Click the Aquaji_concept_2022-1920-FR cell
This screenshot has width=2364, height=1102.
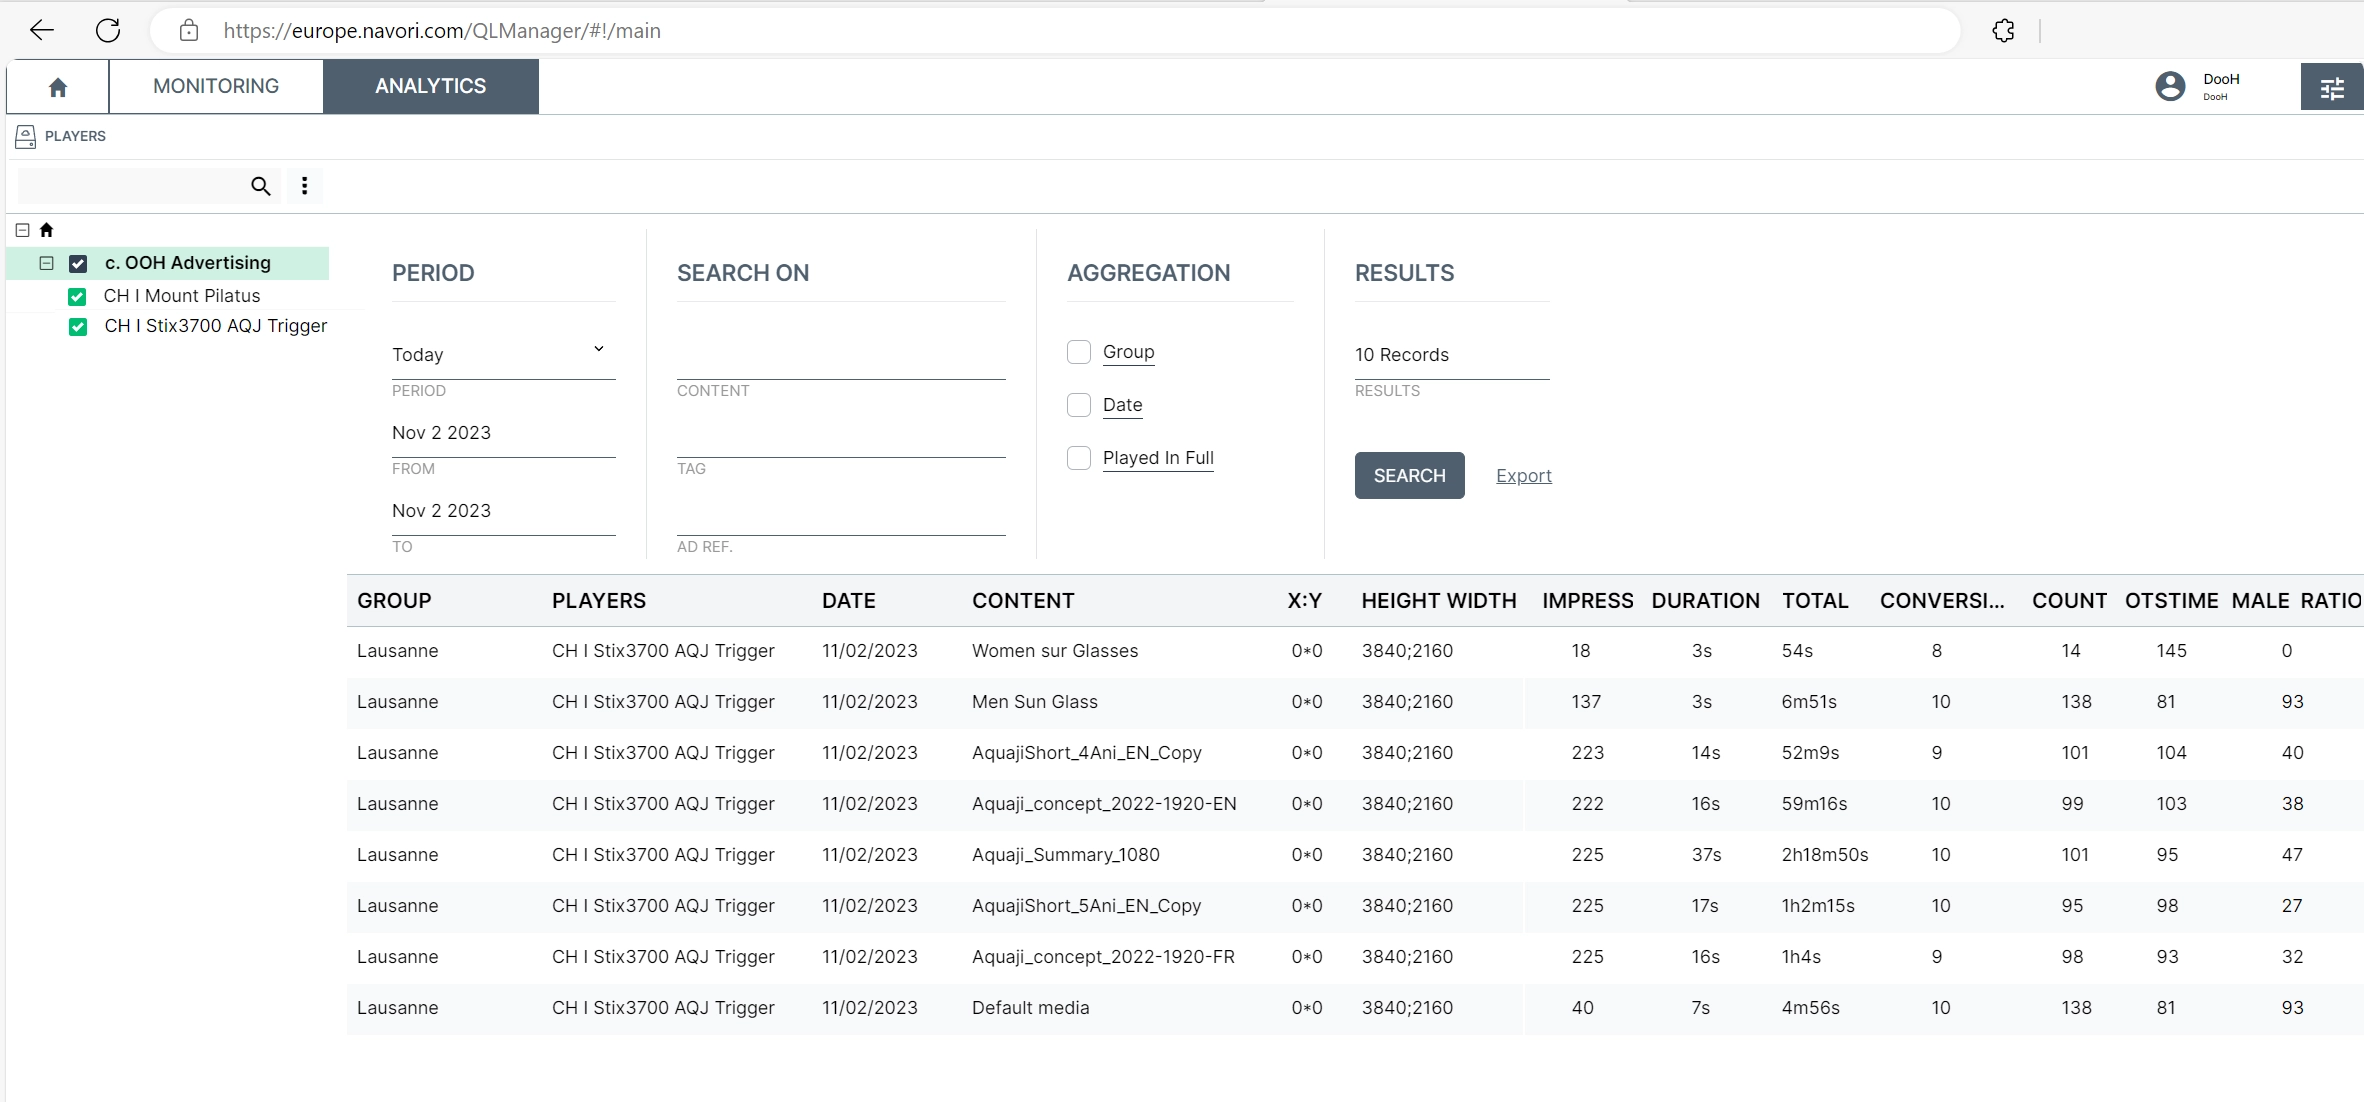[1104, 957]
